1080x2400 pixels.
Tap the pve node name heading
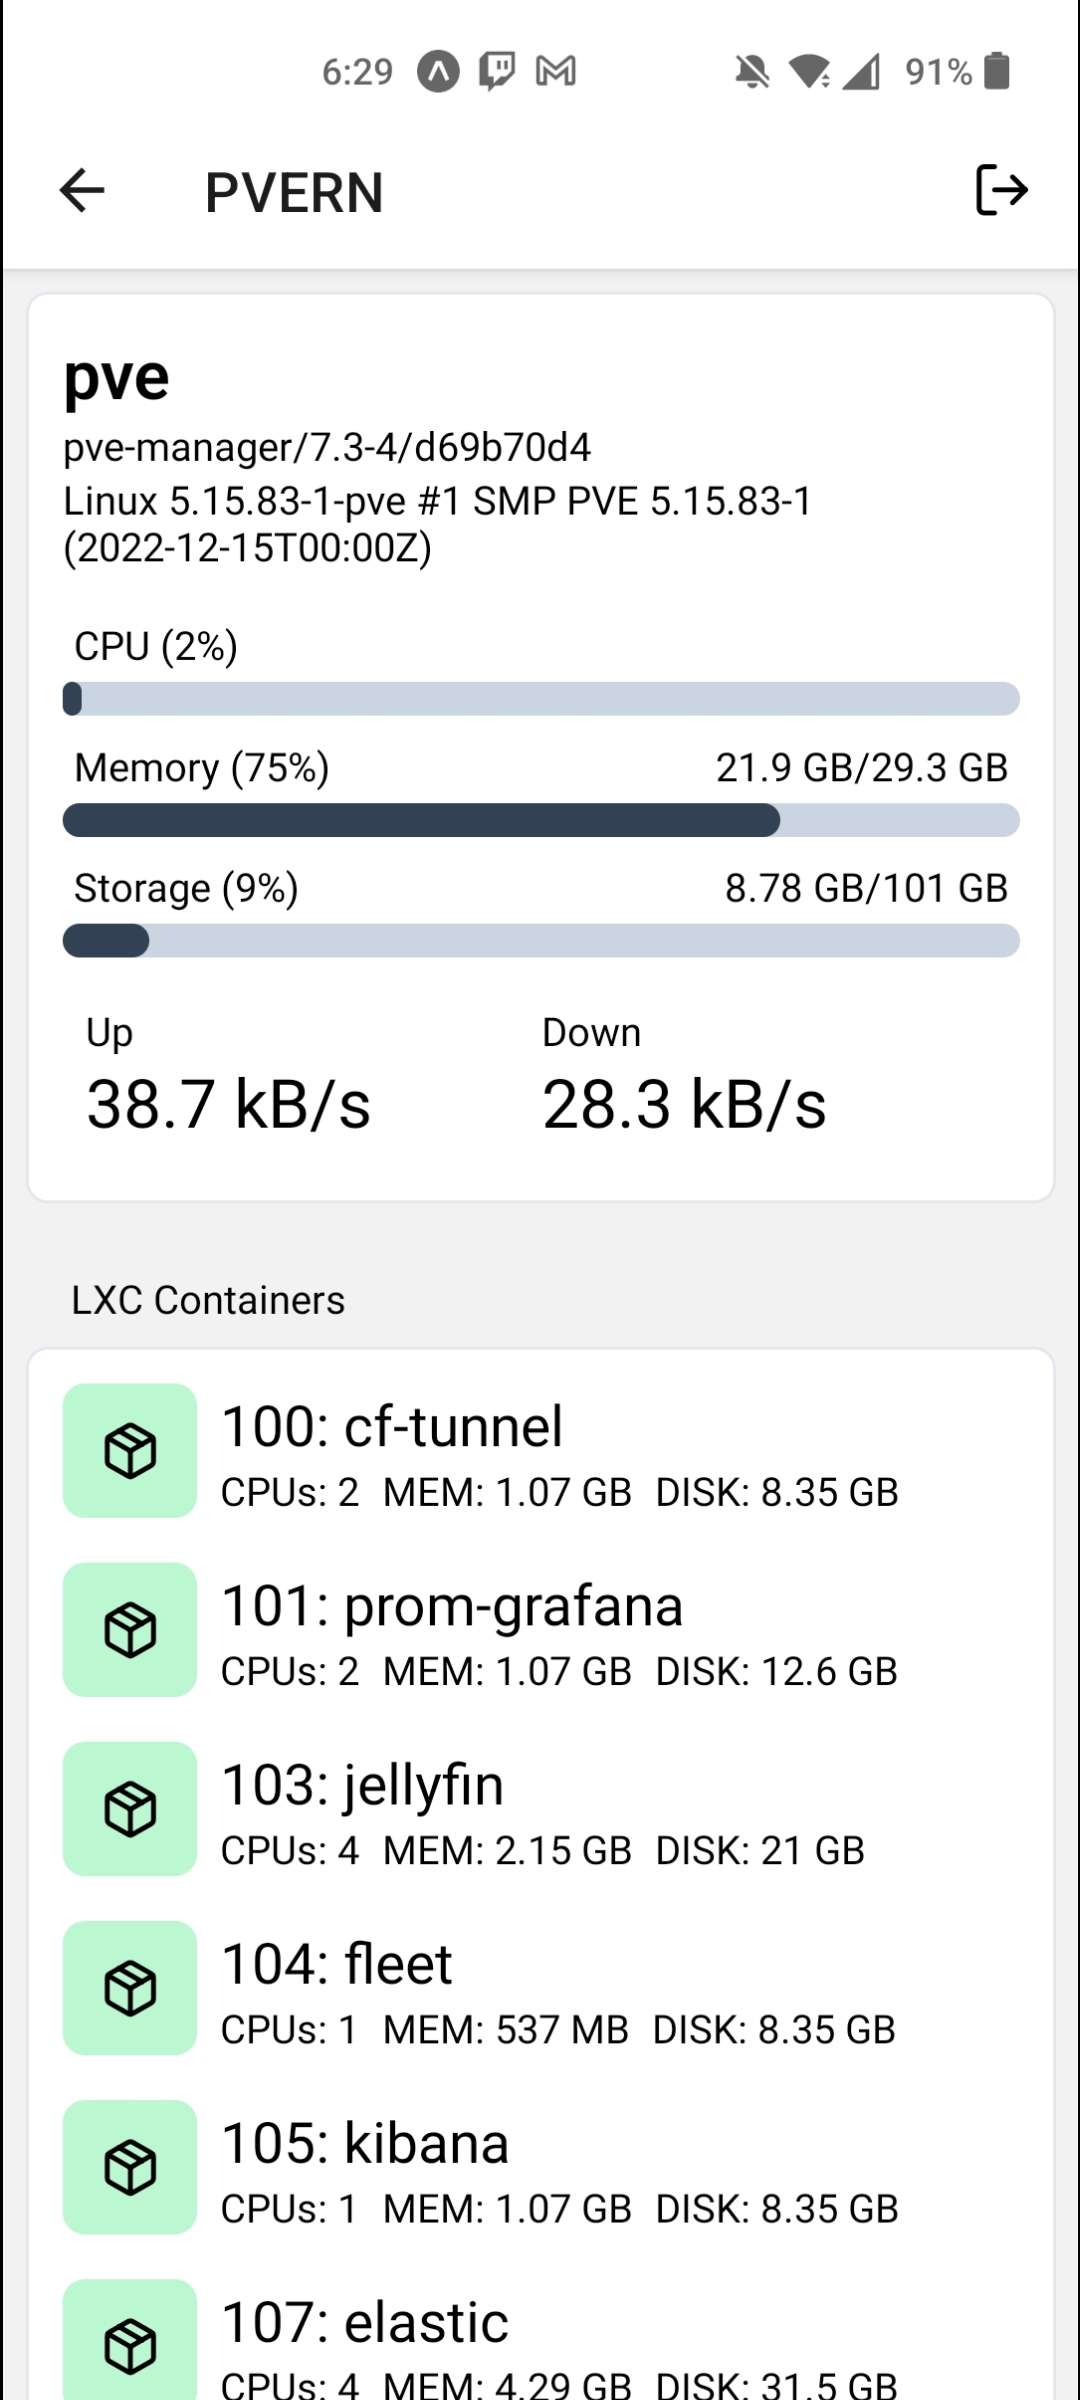click(x=117, y=379)
